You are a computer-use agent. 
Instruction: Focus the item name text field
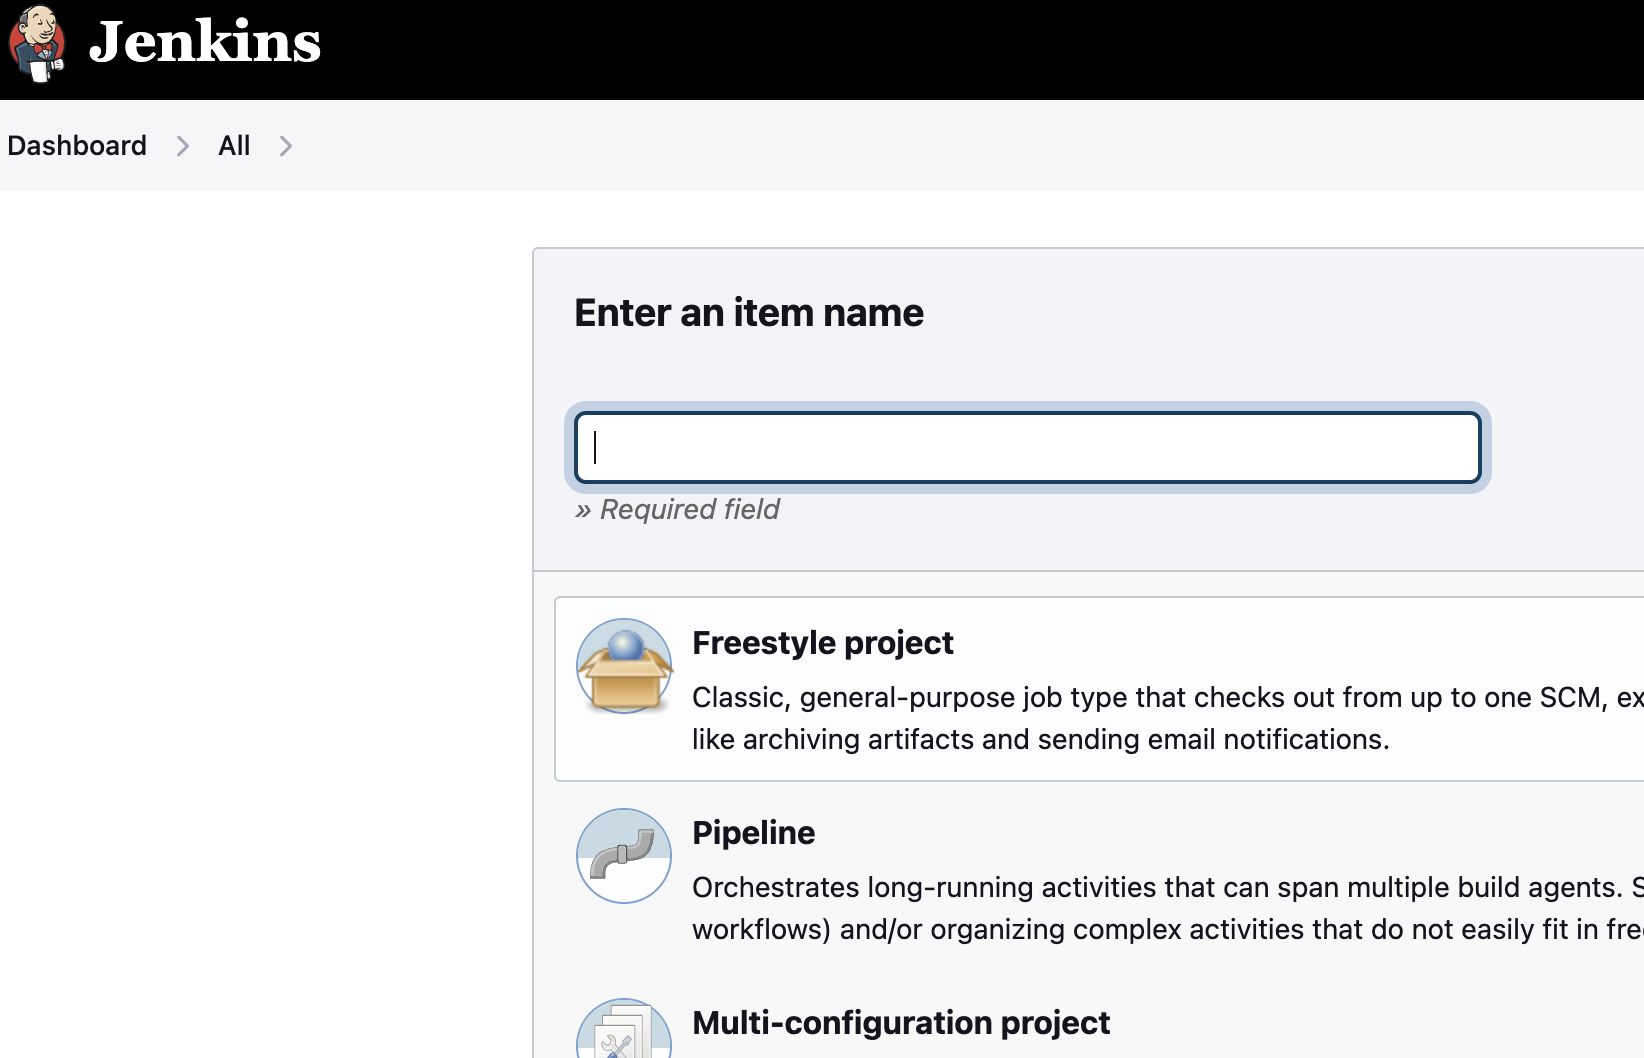click(1027, 448)
